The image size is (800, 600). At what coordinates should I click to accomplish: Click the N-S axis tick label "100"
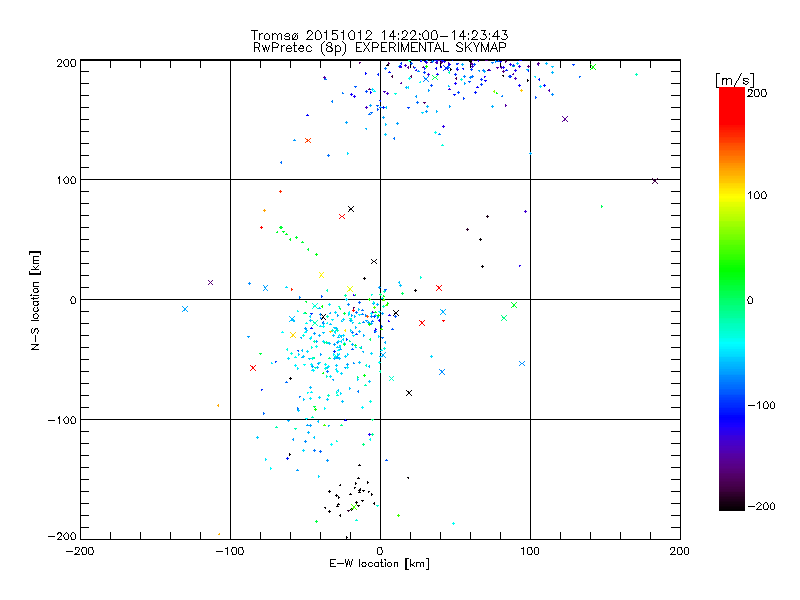click(x=66, y=180)
